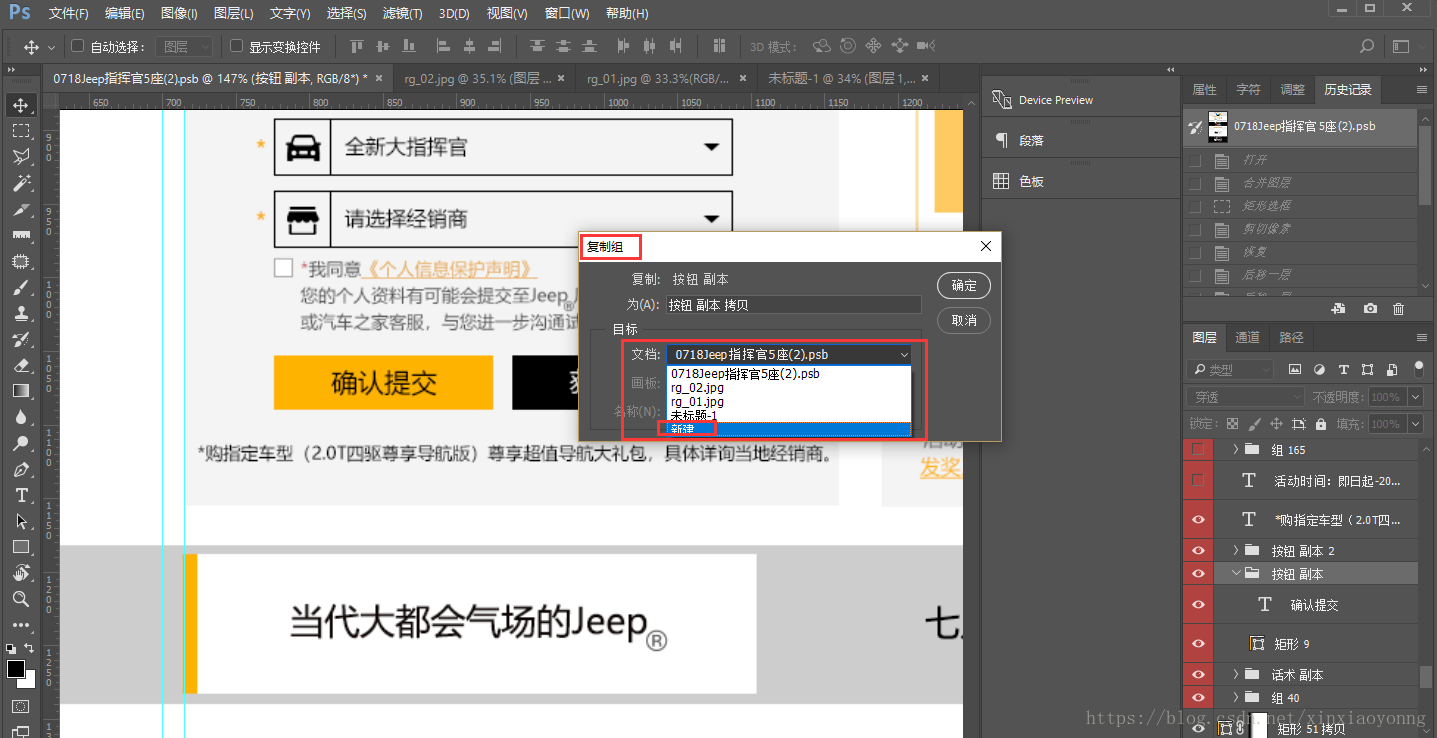Delete current state in History panel
1437x738 pixels.
click(x=1398, y=309)
